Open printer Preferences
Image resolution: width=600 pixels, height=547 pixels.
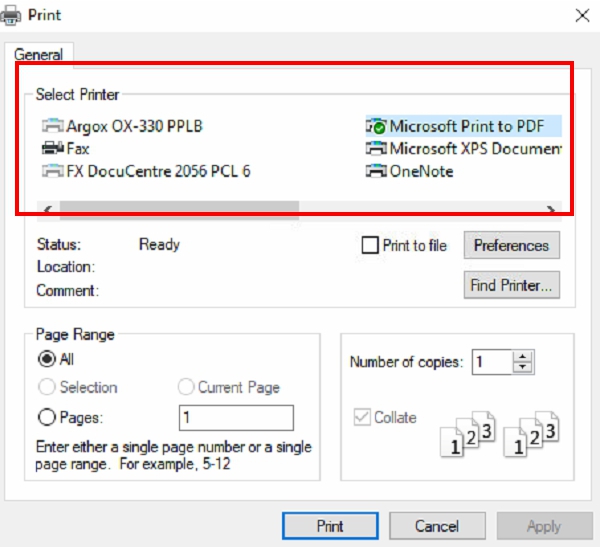tap(512, 245)
